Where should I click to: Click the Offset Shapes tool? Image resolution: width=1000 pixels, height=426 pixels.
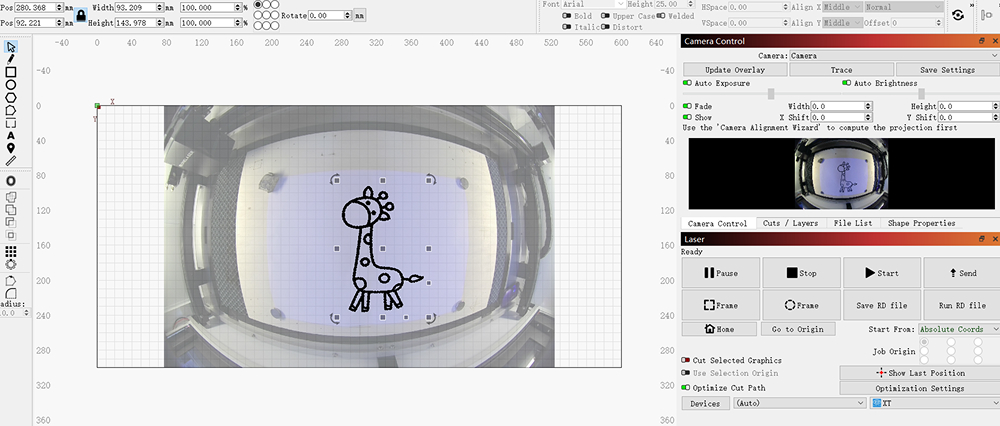(11, 182)
